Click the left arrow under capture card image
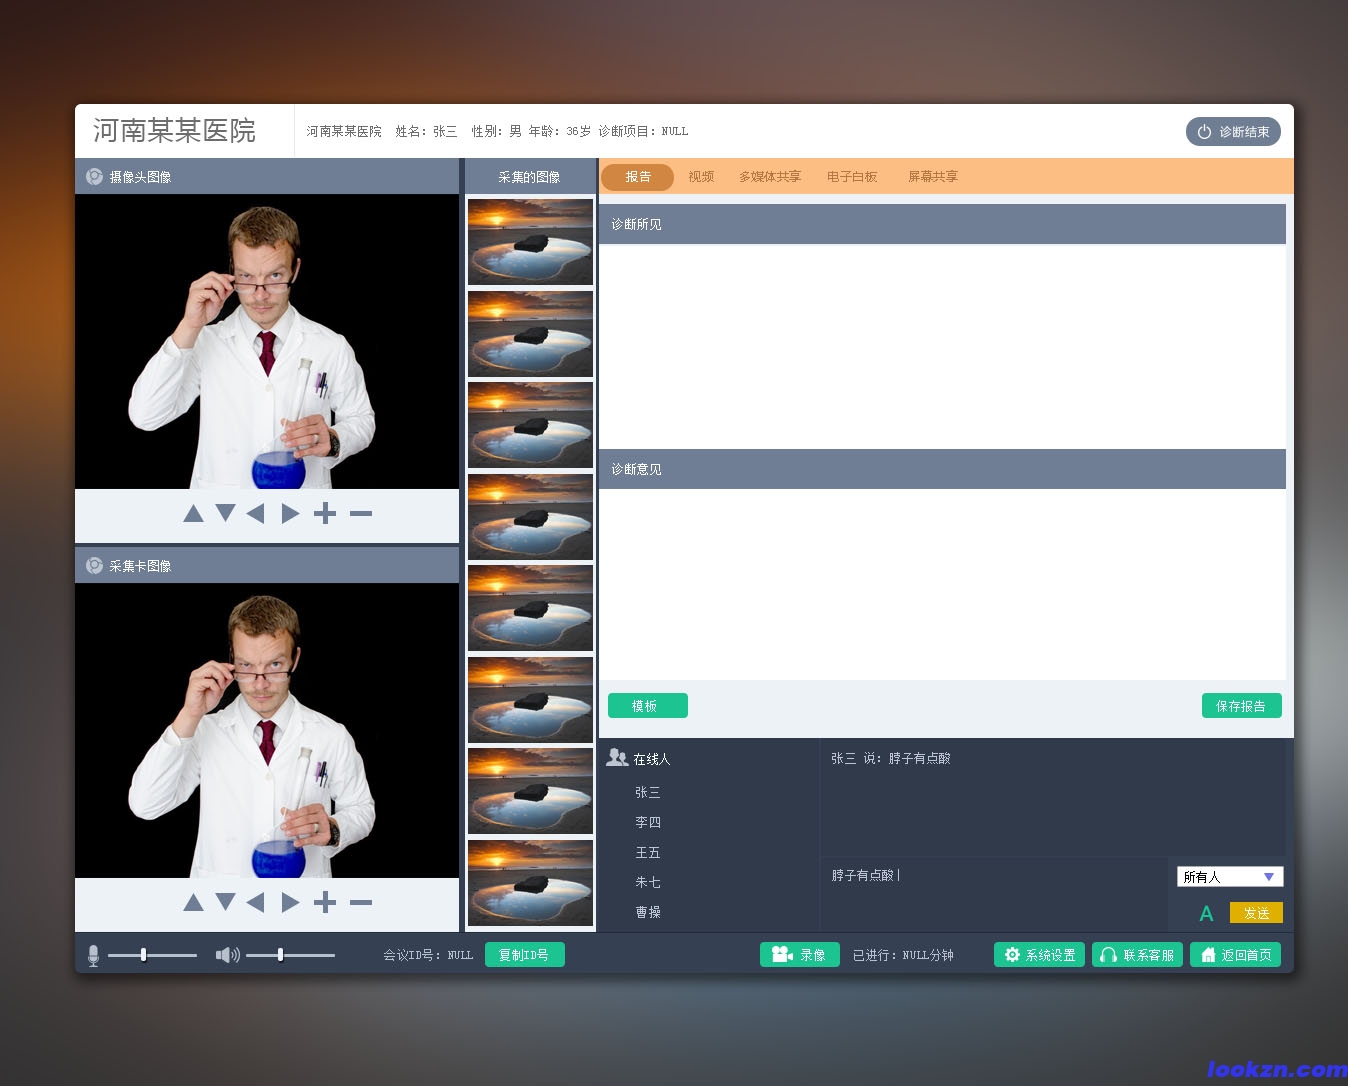Image resolution: width=1348 pixels, height=1086 pixels. tap(256, 903)
